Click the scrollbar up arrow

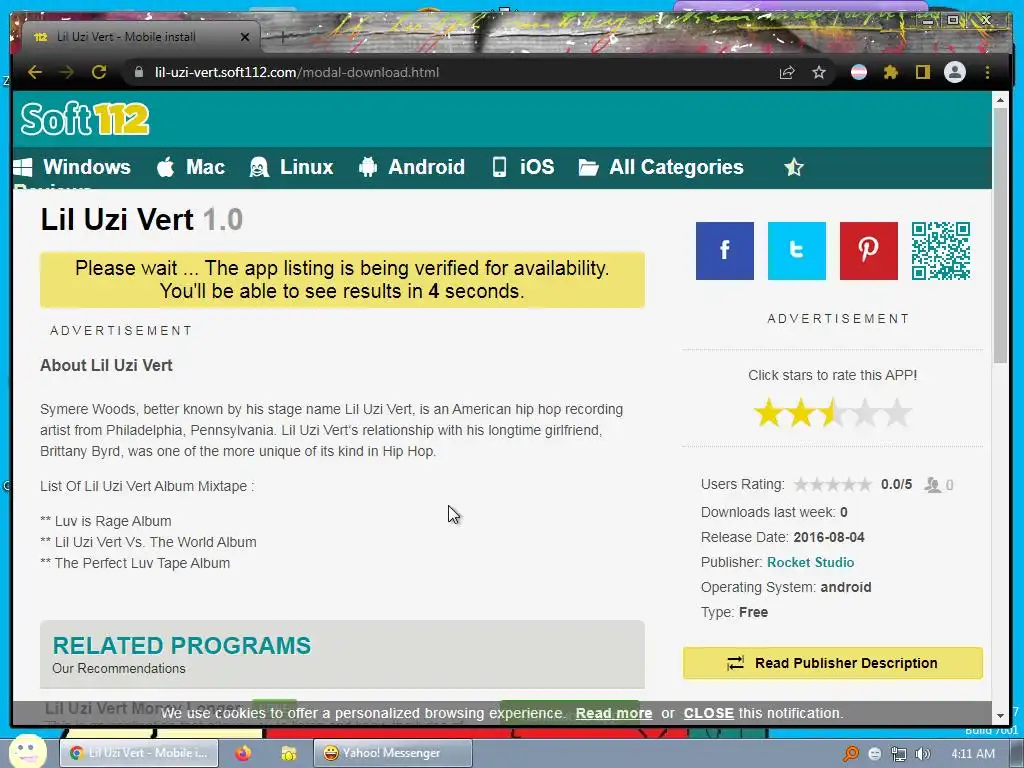(x=1000, y=101)
